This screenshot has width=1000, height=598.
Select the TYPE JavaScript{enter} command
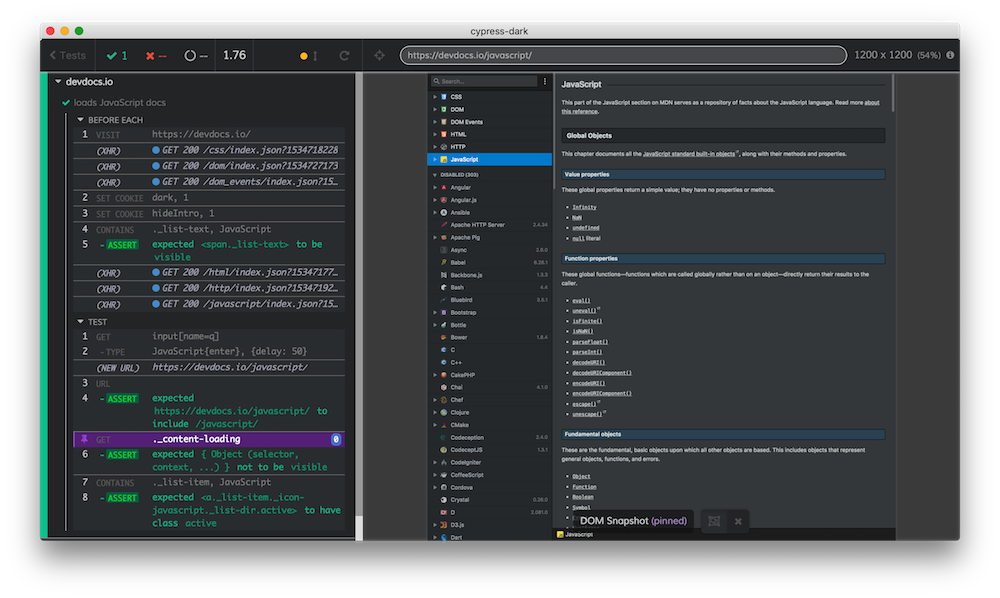pos(209,351)
